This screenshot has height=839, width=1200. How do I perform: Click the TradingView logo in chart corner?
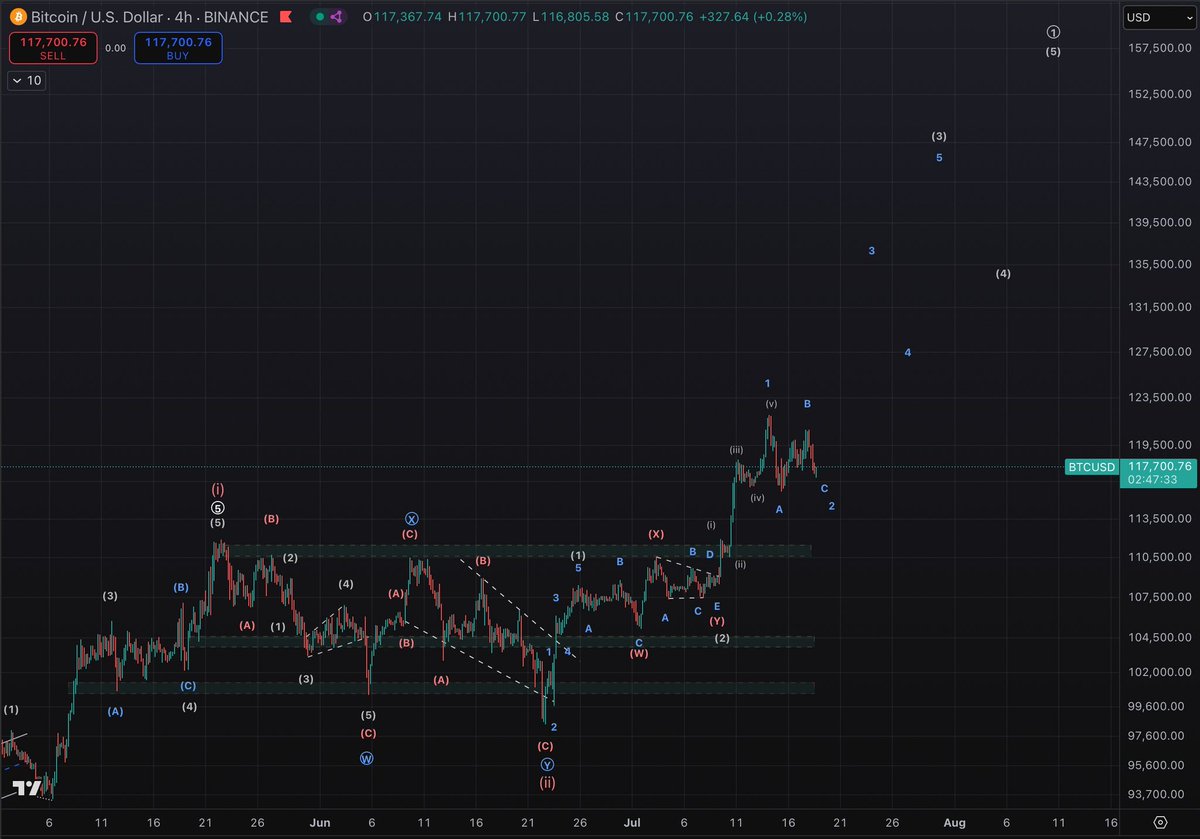(x=29, y=788)
